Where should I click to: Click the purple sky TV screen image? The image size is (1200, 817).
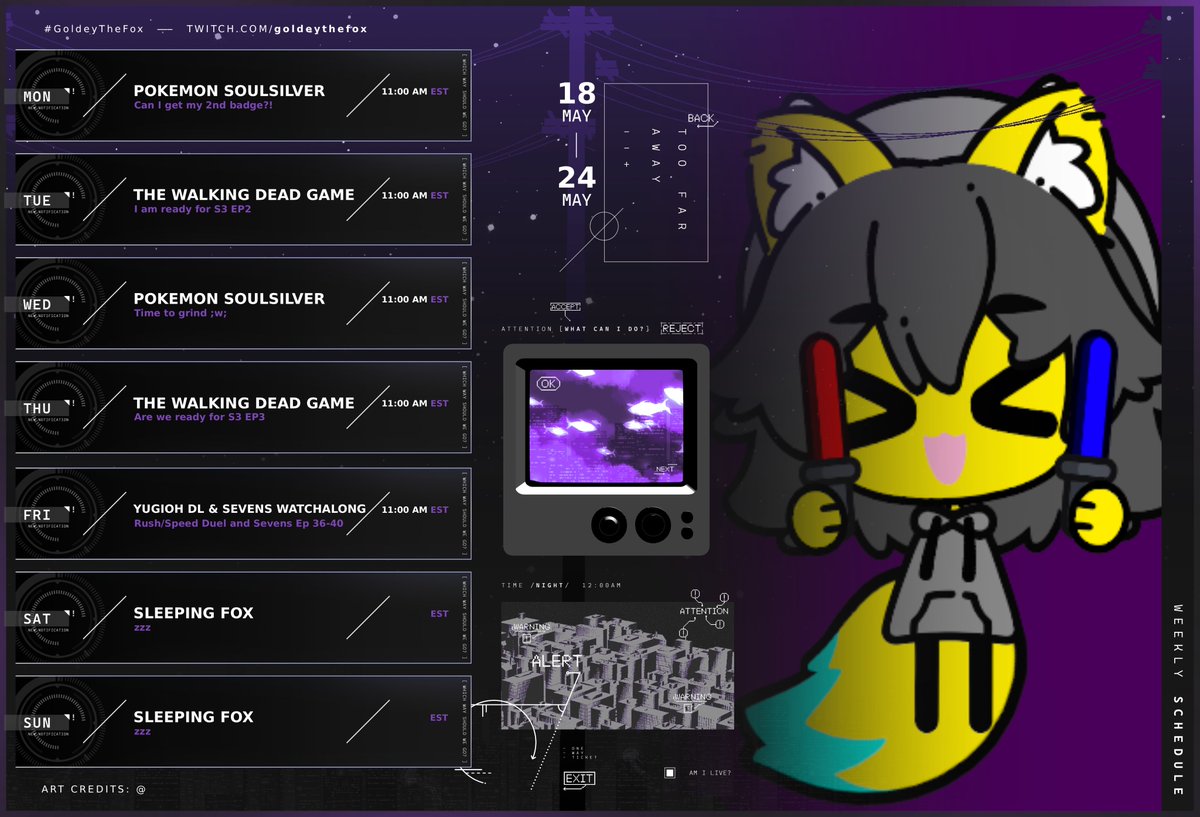click(606, 427)
